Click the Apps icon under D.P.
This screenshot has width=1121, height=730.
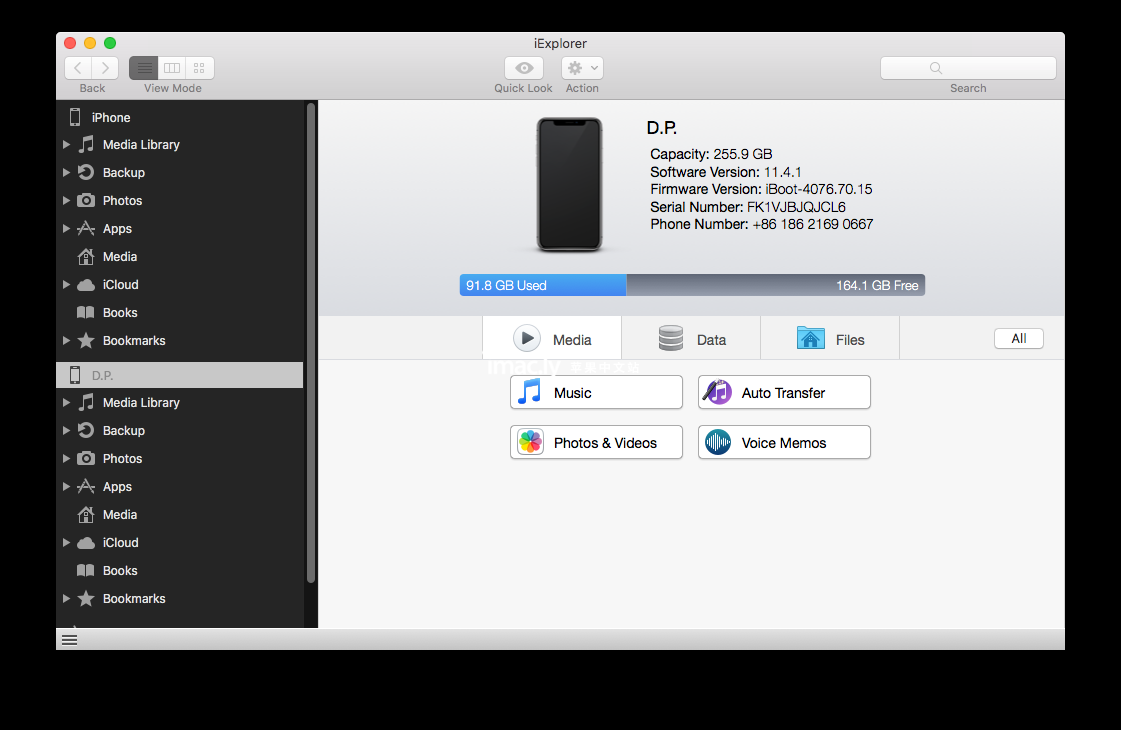pyautogui.click(x=86, y=487)
